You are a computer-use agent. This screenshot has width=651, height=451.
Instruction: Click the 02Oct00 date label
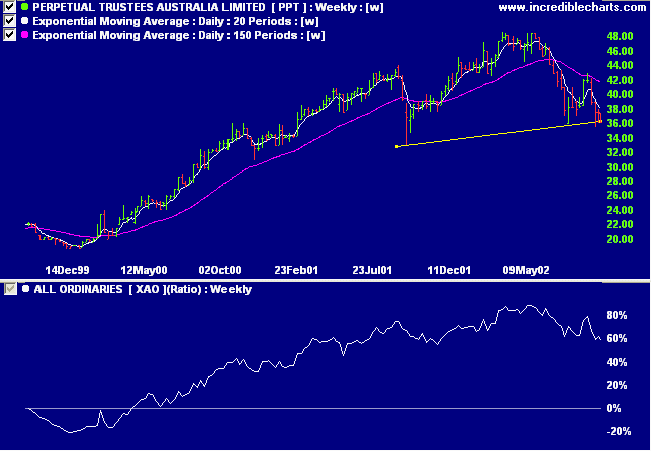(220, 270)
